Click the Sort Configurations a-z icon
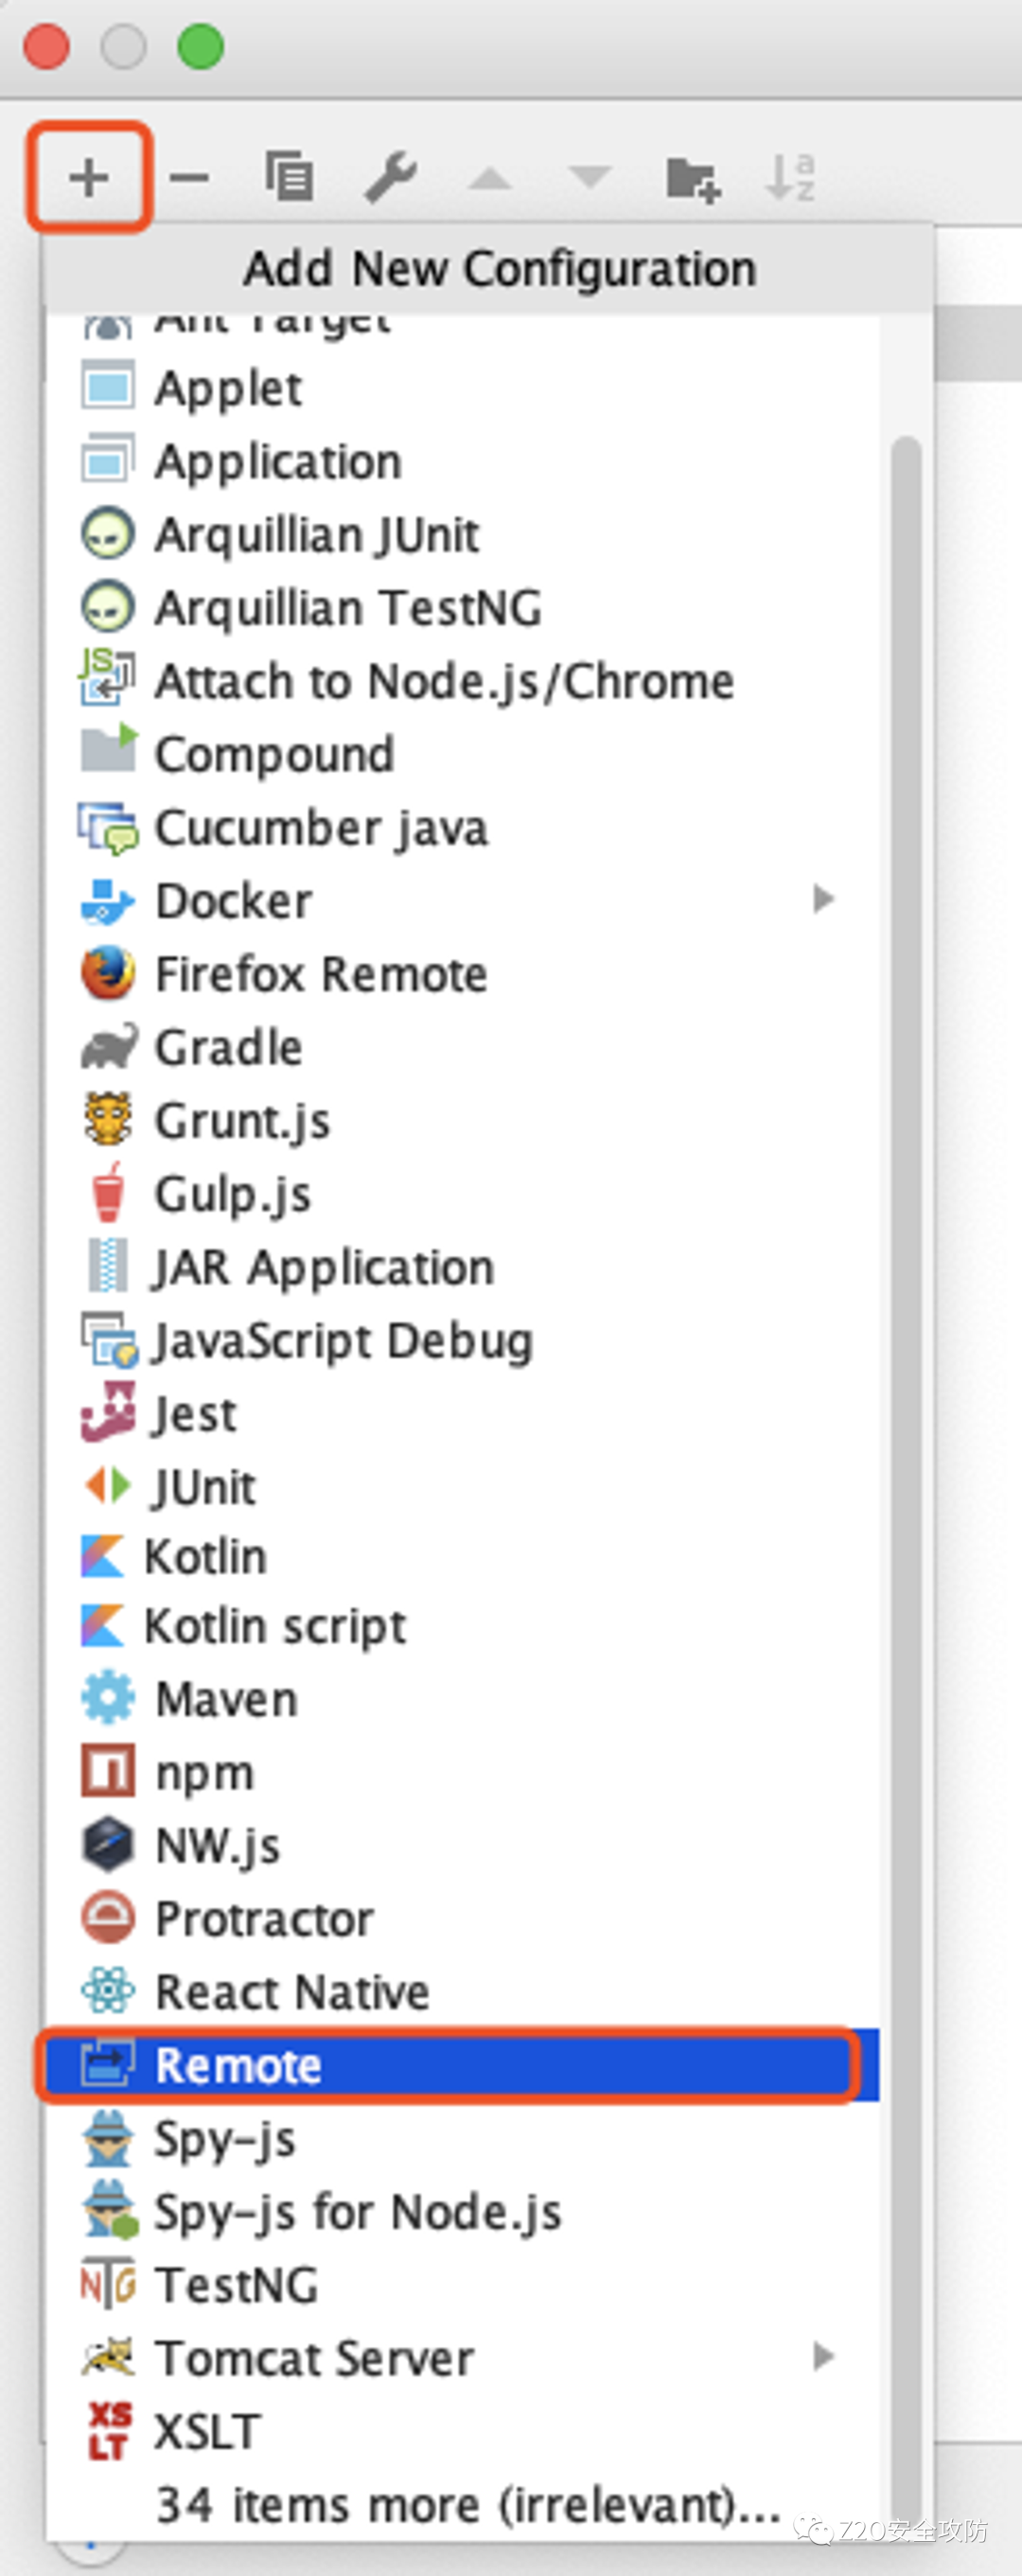 click(x=790, y=178)
